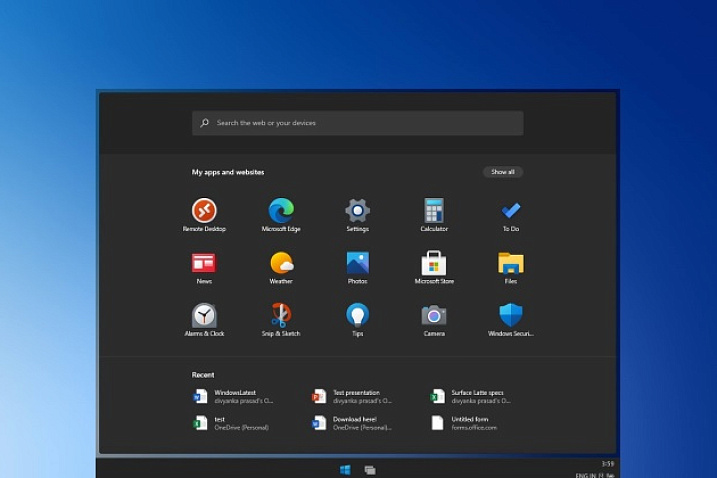Launch Alarms & Clock
Viewport: 717px width, 478px height.
204,320
